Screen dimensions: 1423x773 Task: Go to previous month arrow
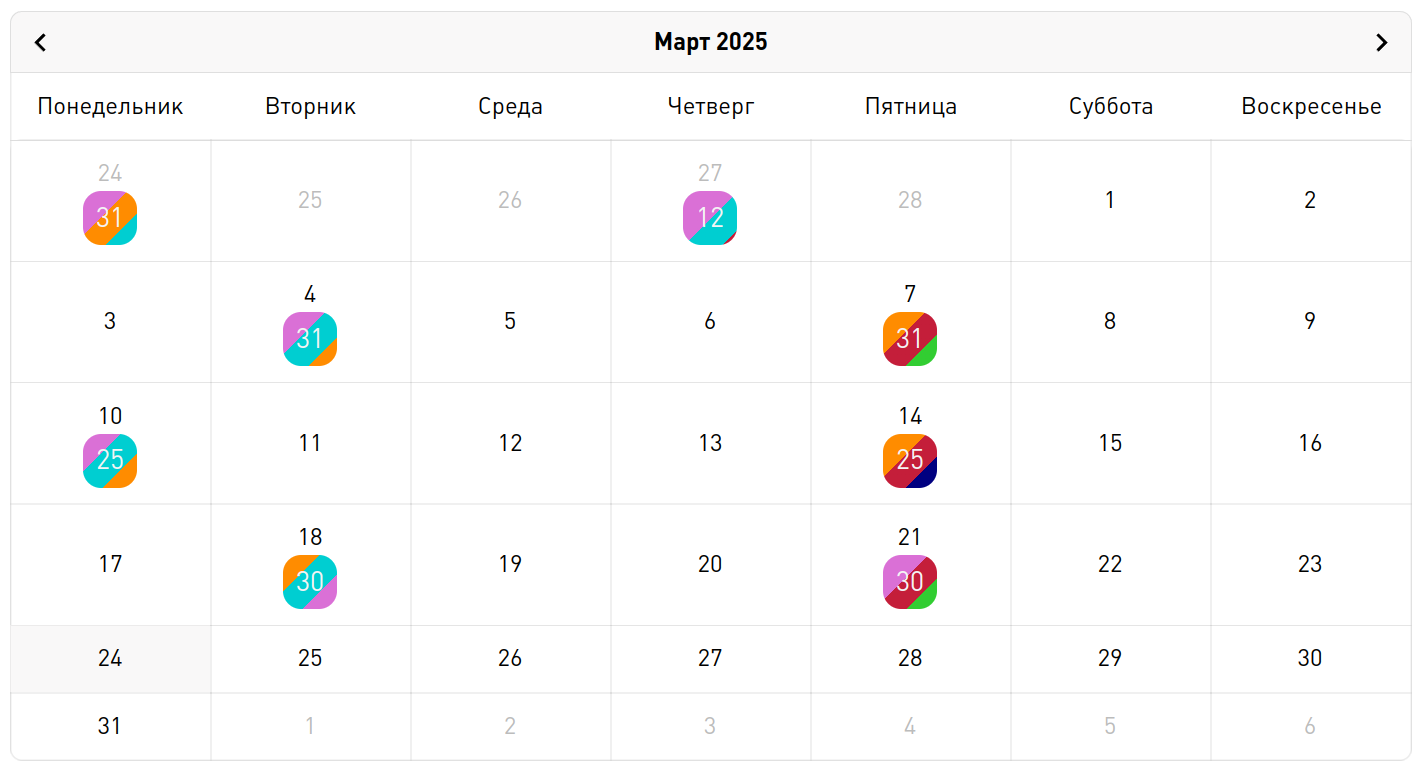[41, 42]
